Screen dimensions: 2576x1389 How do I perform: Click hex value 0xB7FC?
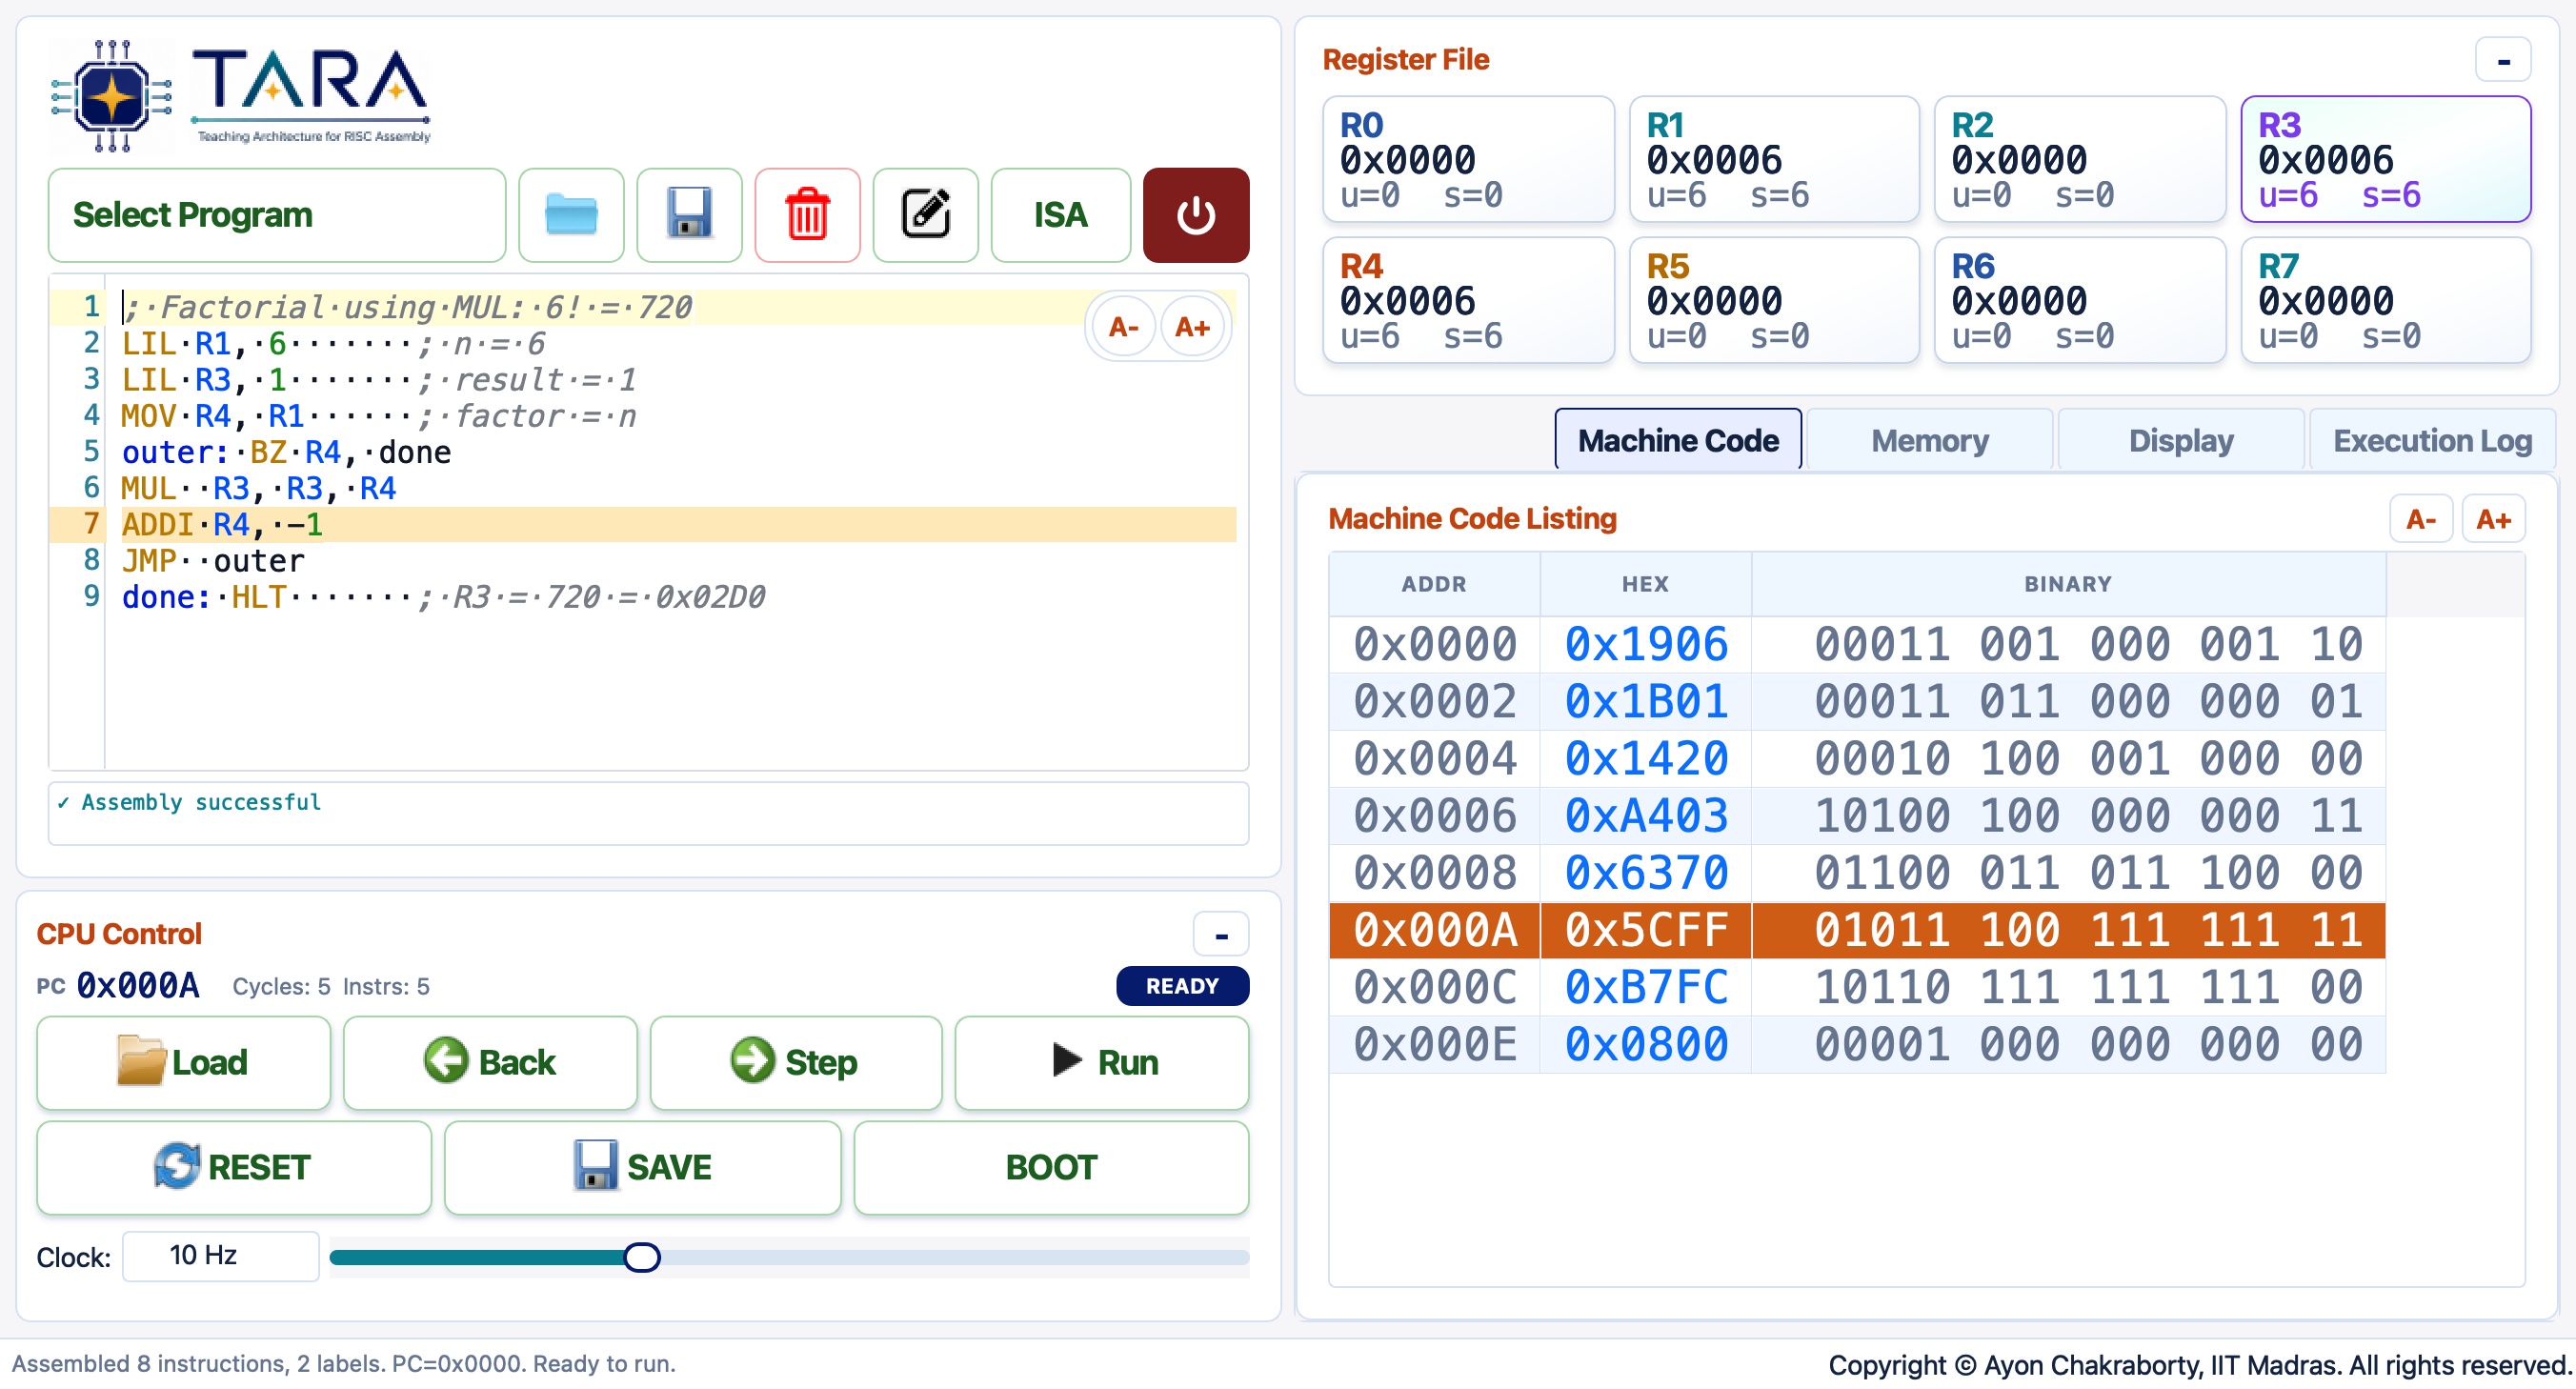click(1646, 987)
